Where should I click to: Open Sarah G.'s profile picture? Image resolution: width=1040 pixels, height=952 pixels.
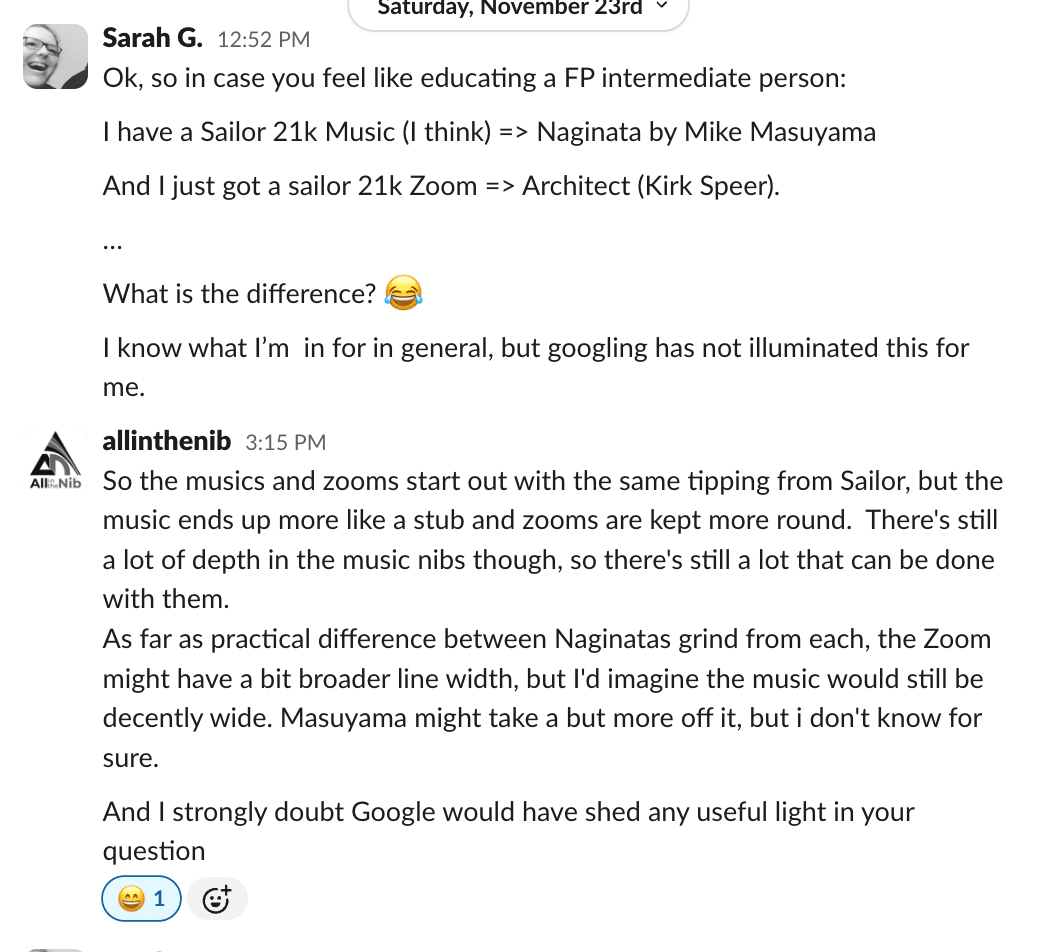(56, 56)
